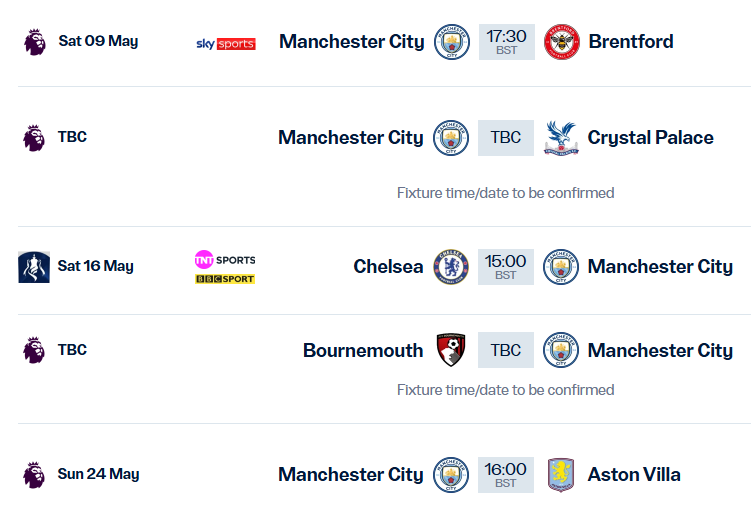Click the BBC Sport broadcaster logo
Screen dimensions: 751x530
point(225,279)
